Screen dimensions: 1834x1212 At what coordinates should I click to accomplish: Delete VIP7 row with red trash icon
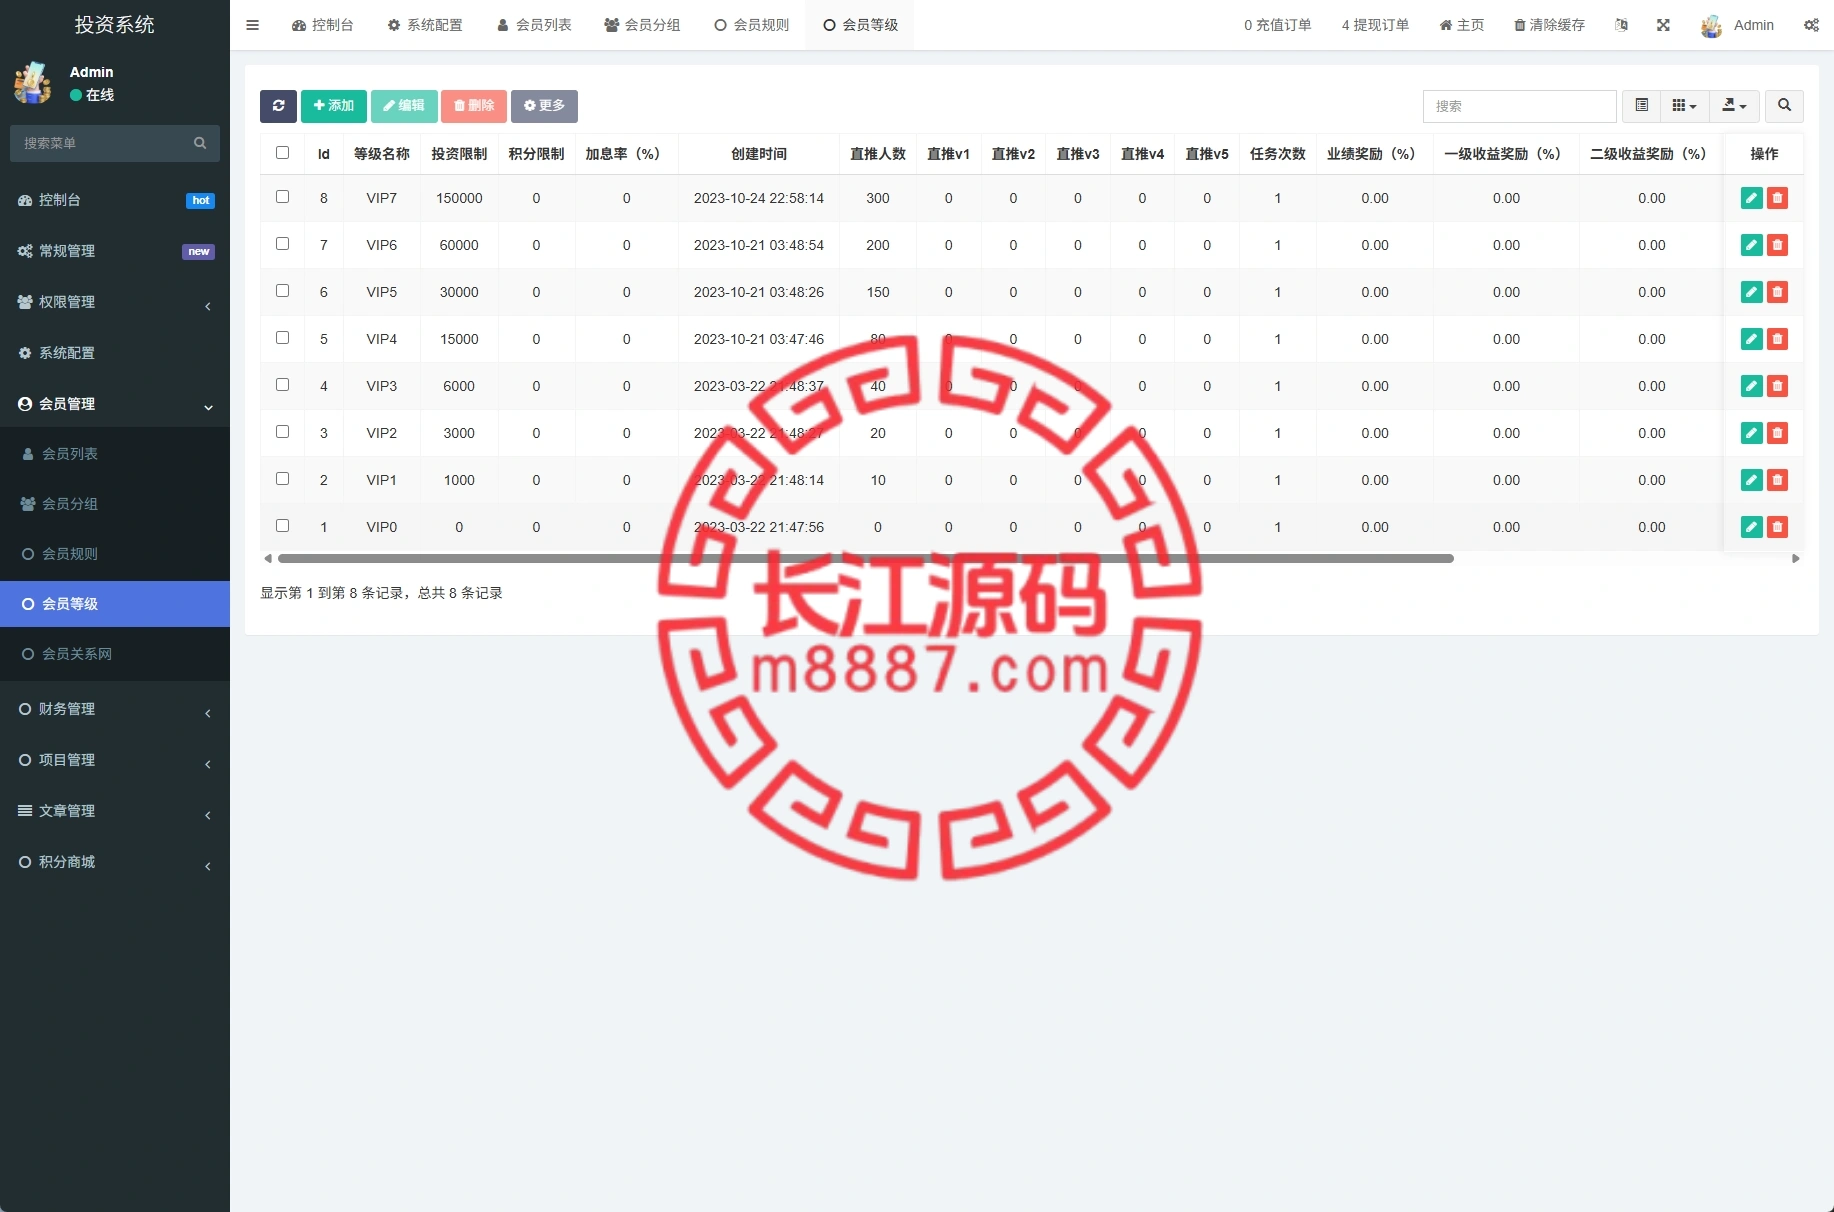pos(1777,198)
